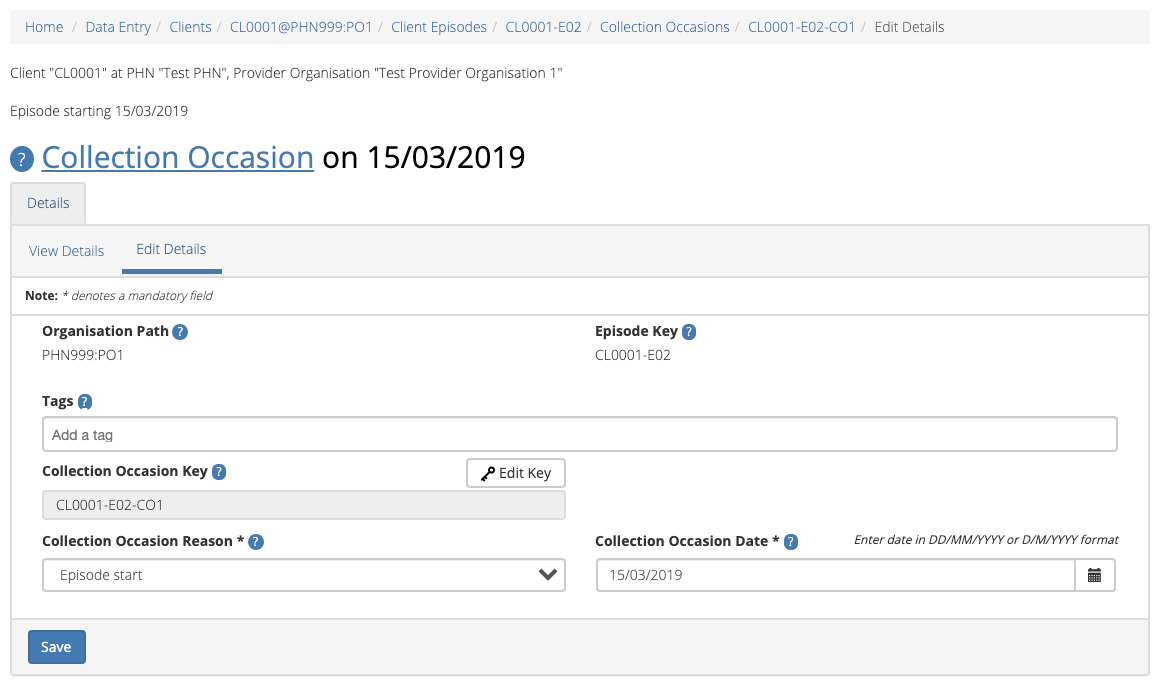Open the calendar date picker

tap(1095, 575)
